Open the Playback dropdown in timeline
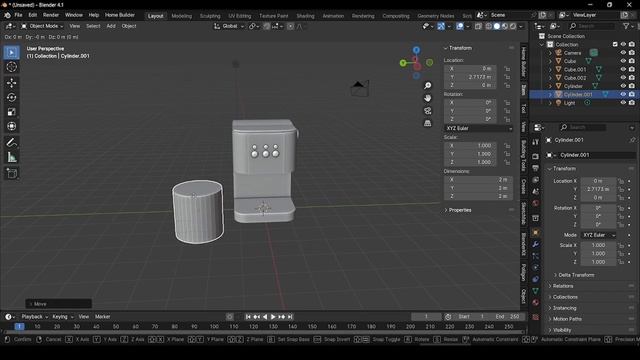The width and height of the screenshot is (640, 360). point(34,317)
